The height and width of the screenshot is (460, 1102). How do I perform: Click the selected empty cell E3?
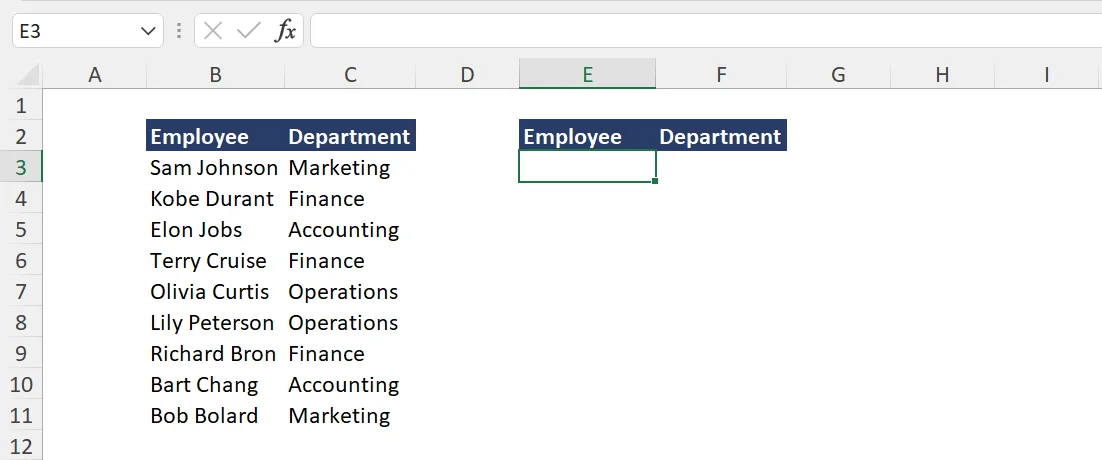[x=588, y=166]
